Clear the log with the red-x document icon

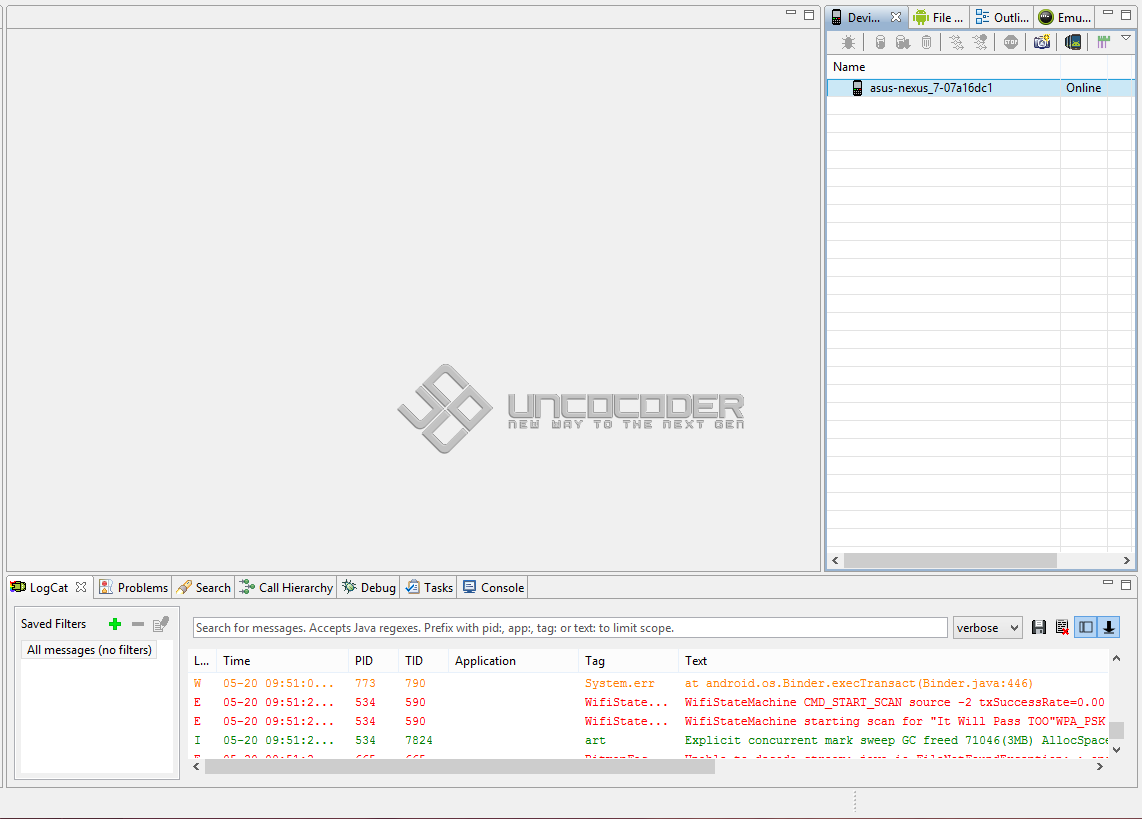tap(1063, 628)
